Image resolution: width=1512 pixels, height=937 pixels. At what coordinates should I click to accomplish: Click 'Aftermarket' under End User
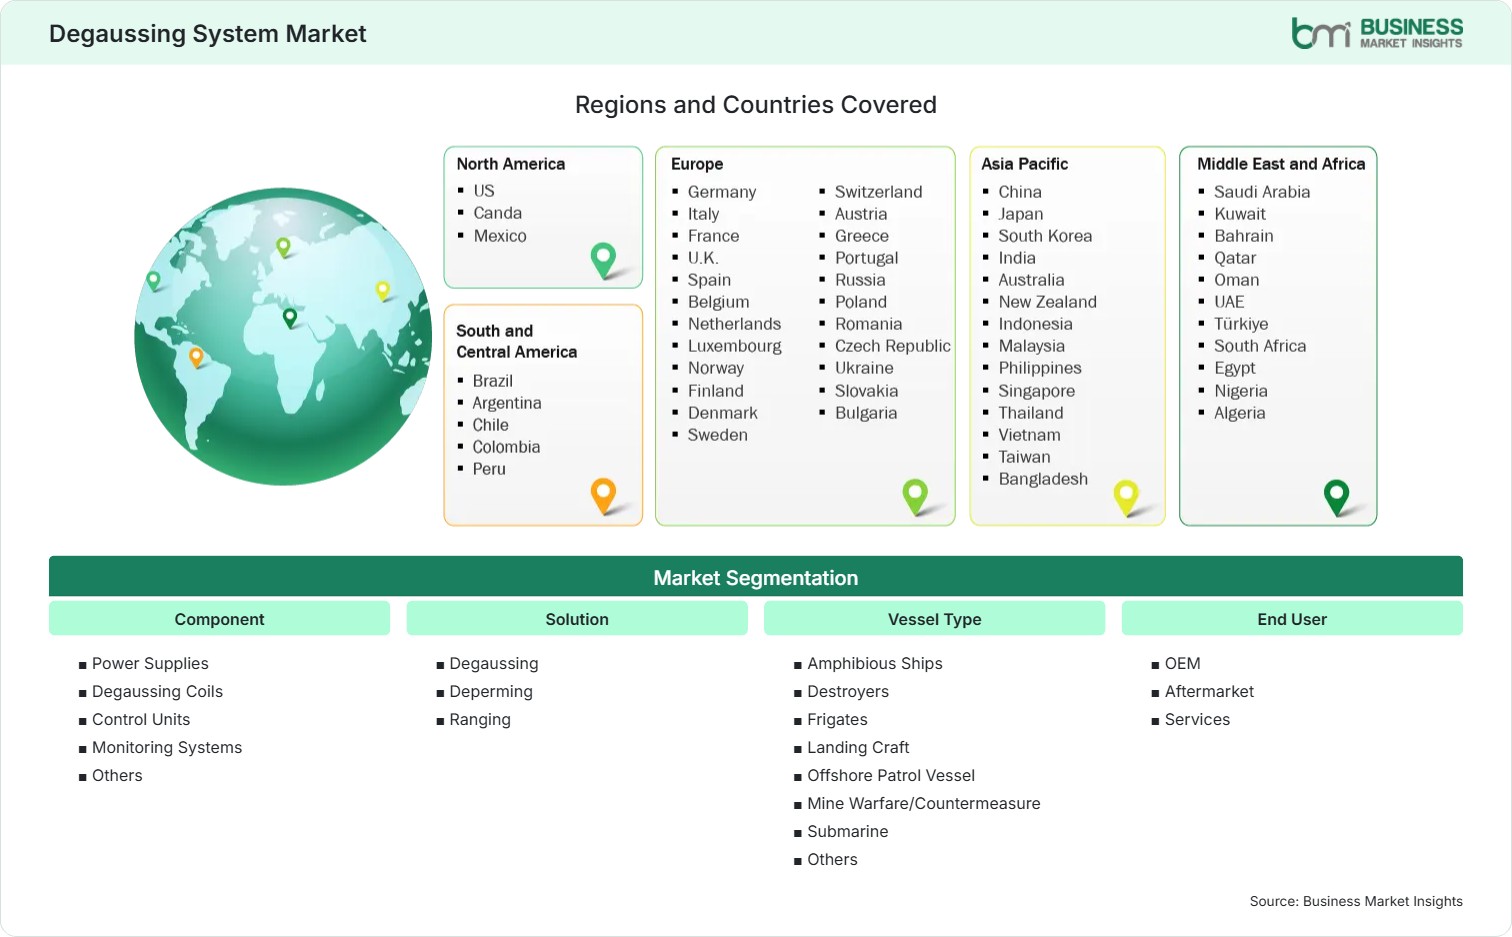coord(1209,691)
